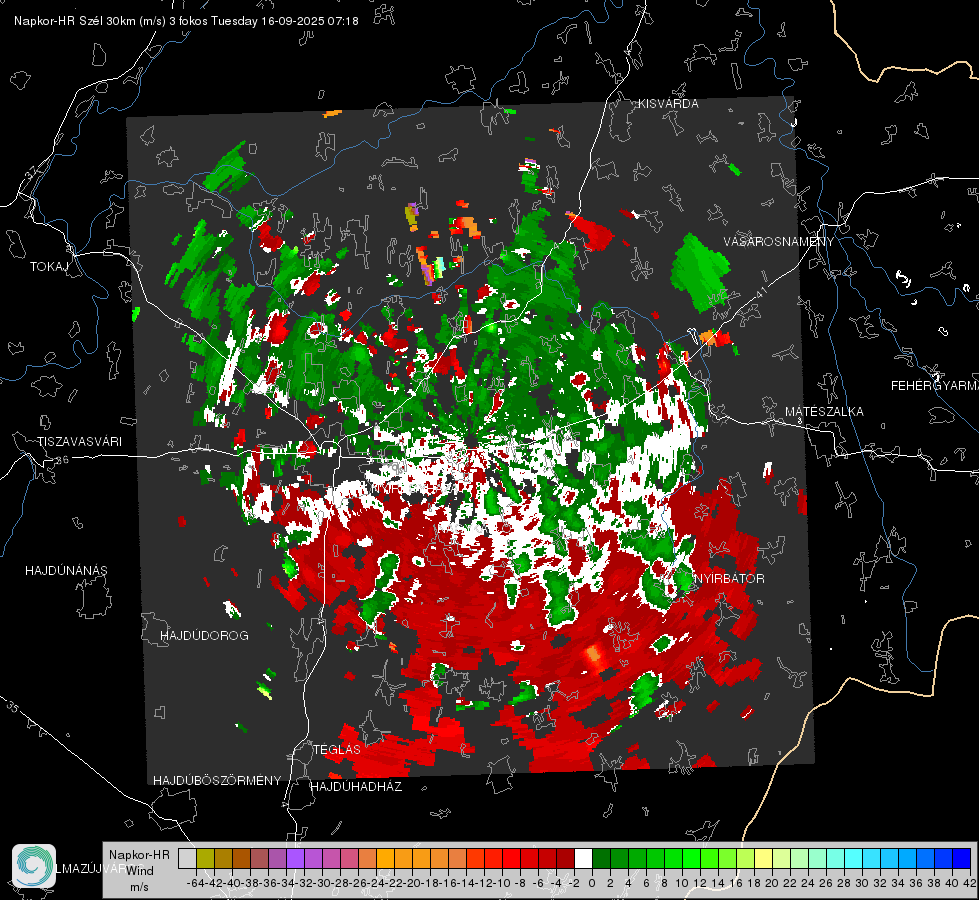Click the HAJDÚHADHÁZ town label
The image size is (979, 900).
356,787
